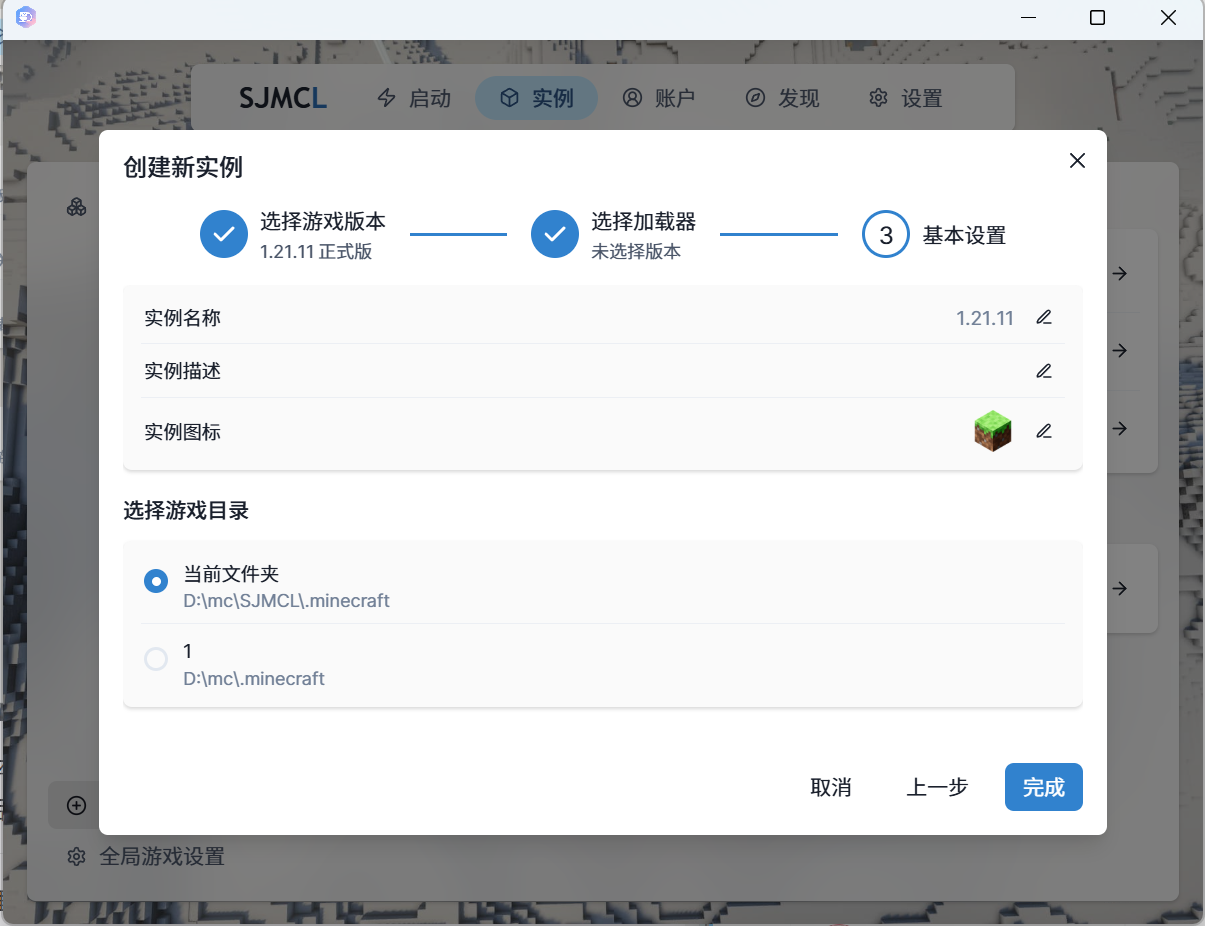The height and width of the screenshot is (926, 1205).
Task: Click 取消 to cancel instance creation
Action: tap(830, 787)
